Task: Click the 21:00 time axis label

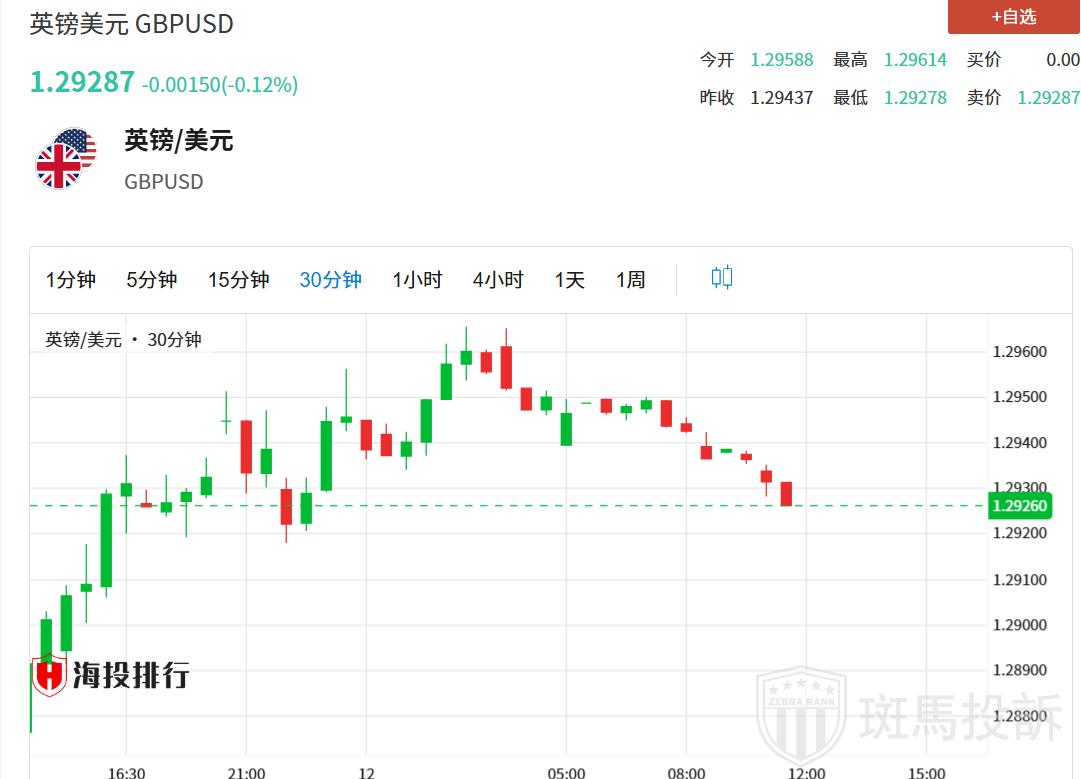Action: coord(246,772)
